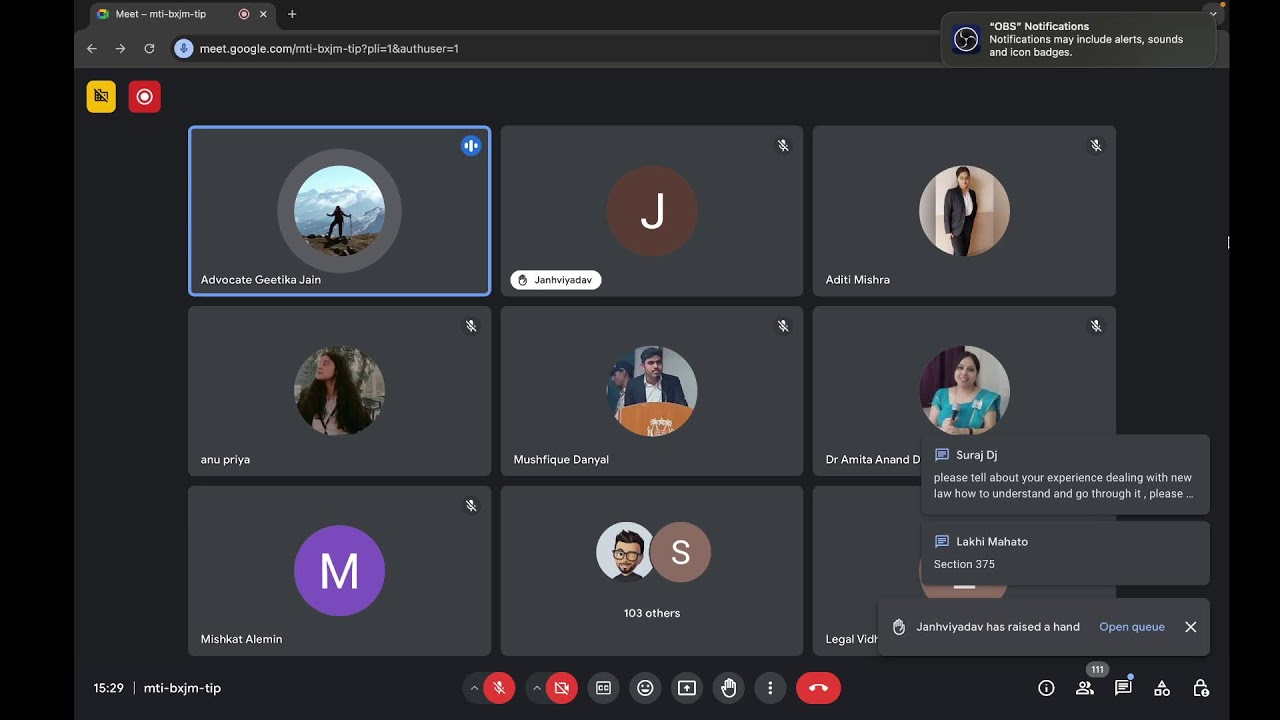This screenshot has width=1280, height=720.
Task: Reload the Meet page
Action: click(149, 48)
